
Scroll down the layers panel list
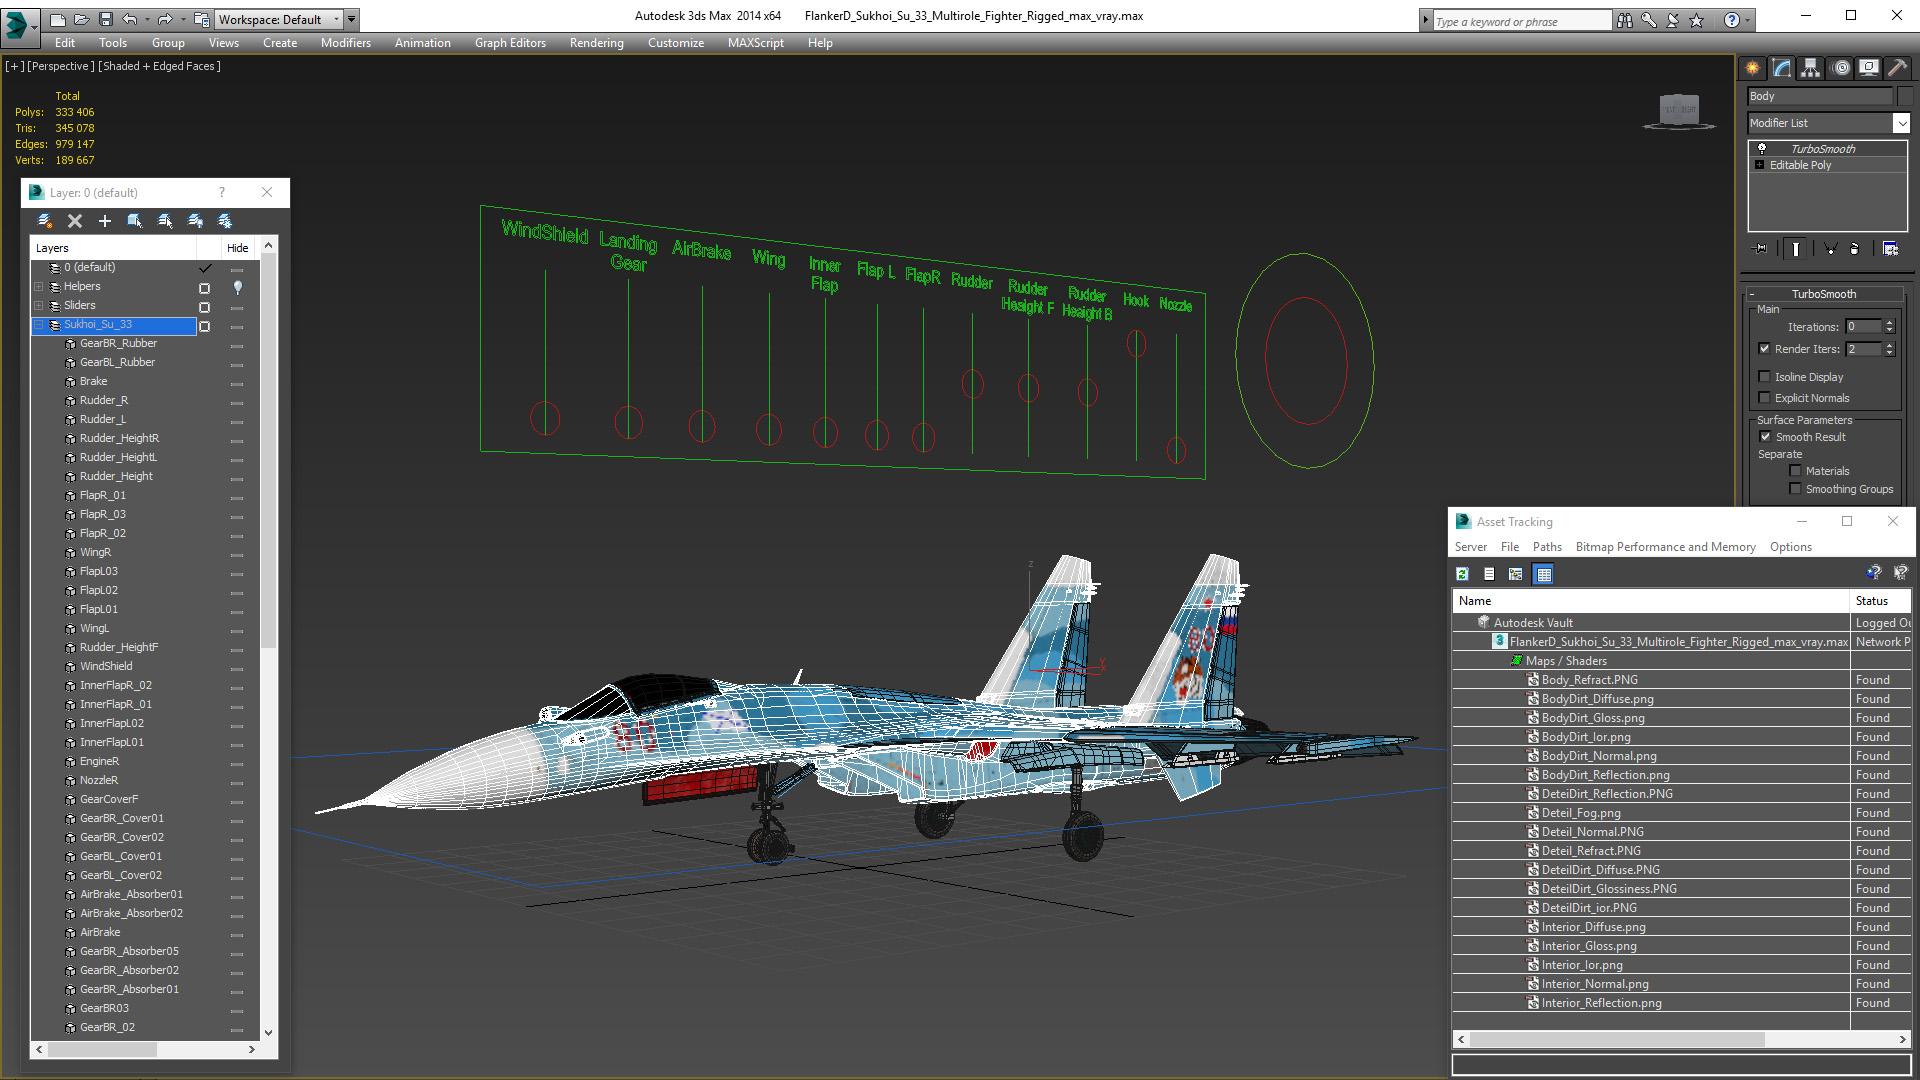pos(272,1029)
